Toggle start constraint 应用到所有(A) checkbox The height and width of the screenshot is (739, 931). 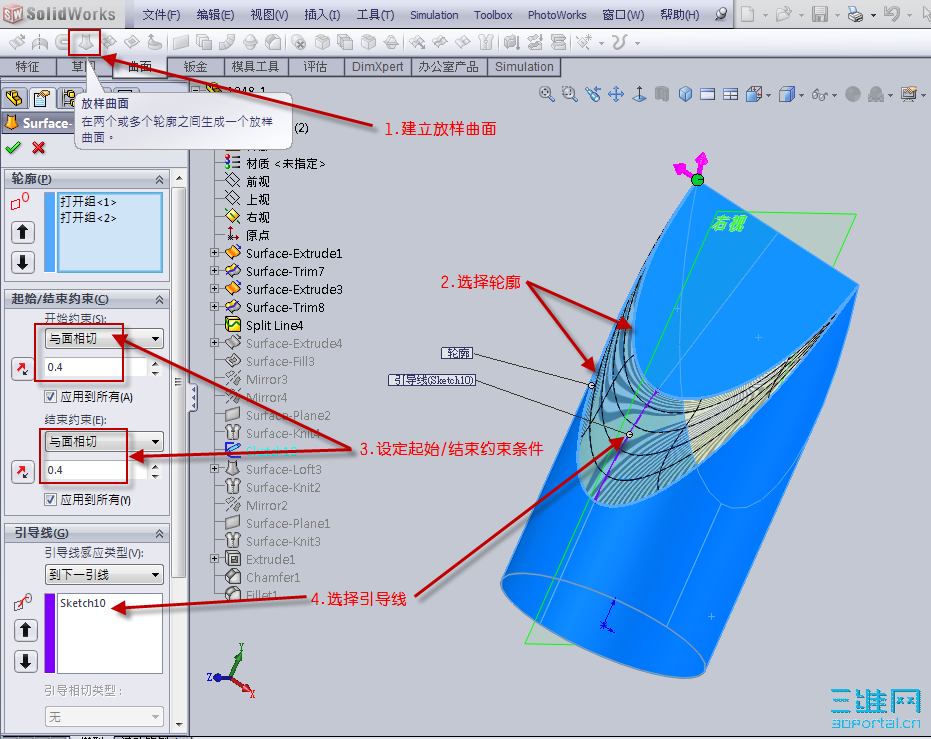tap(50, 397)
